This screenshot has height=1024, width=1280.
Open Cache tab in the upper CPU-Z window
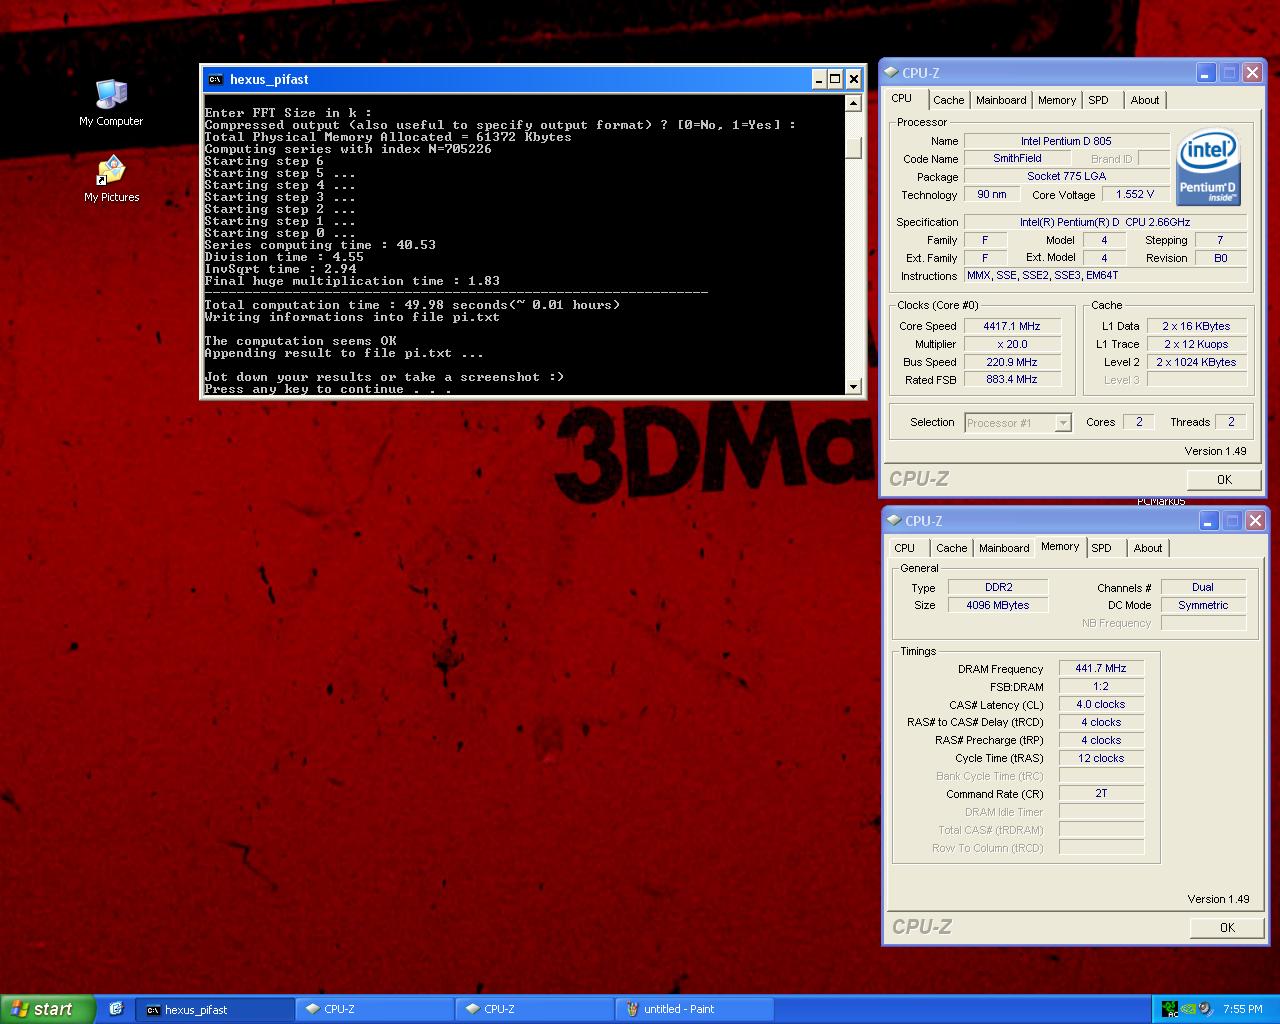948,100
